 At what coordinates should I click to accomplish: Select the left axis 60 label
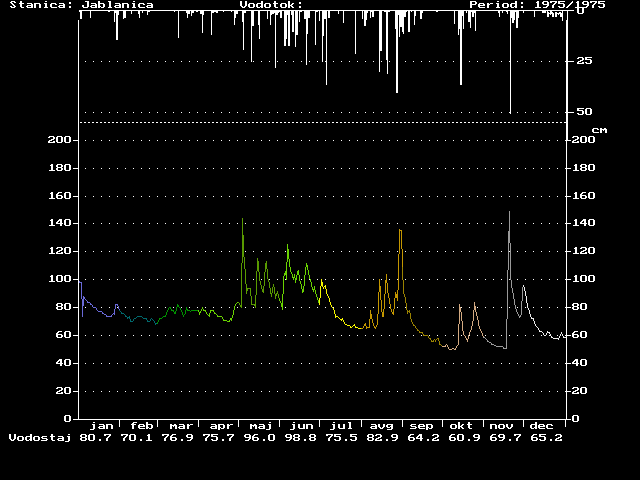click(64, 335)
